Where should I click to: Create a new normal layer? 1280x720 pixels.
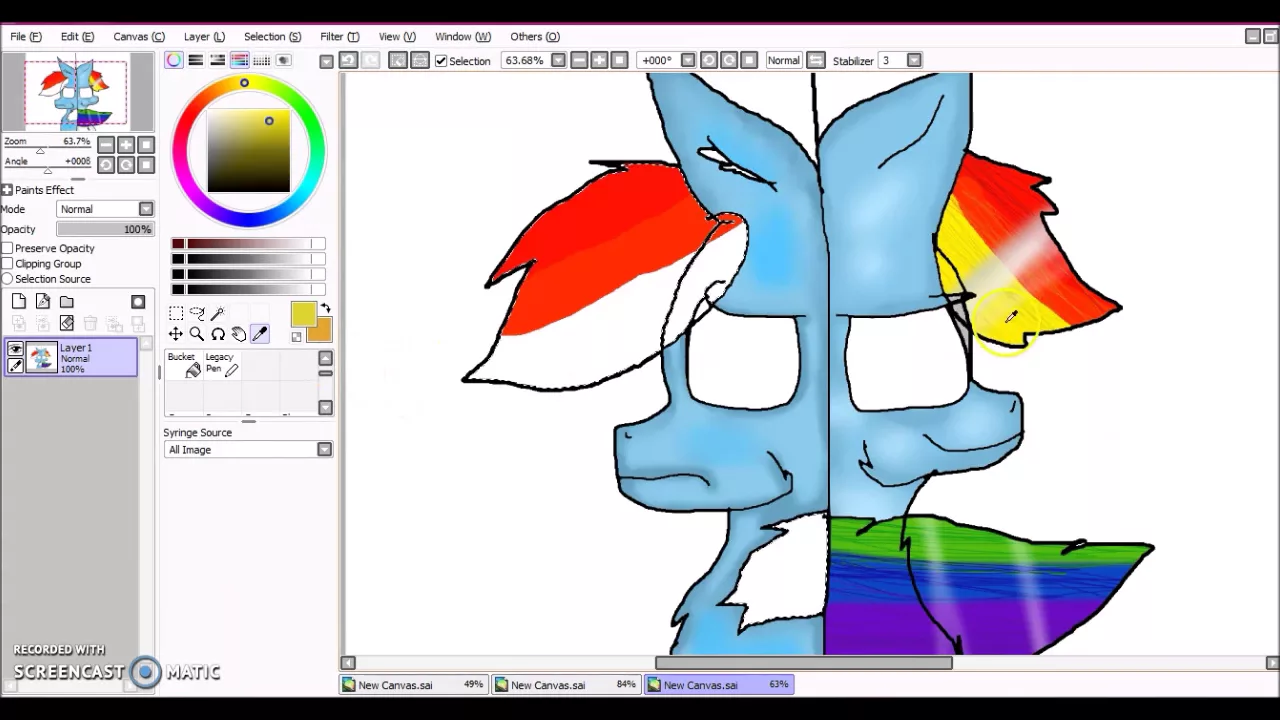click(19, 302)
